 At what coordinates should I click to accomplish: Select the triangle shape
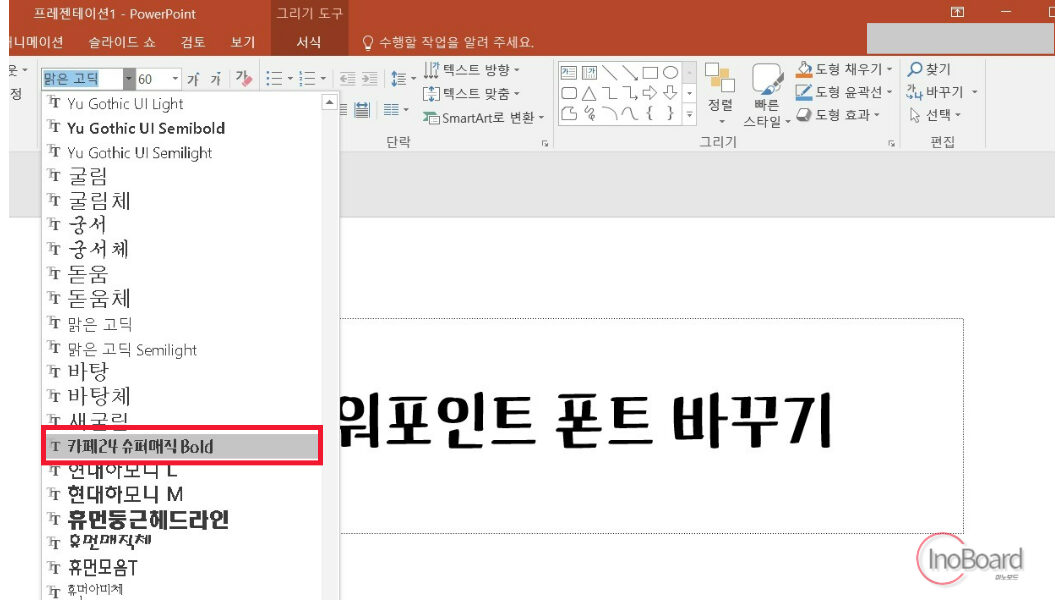click(589, 93)
